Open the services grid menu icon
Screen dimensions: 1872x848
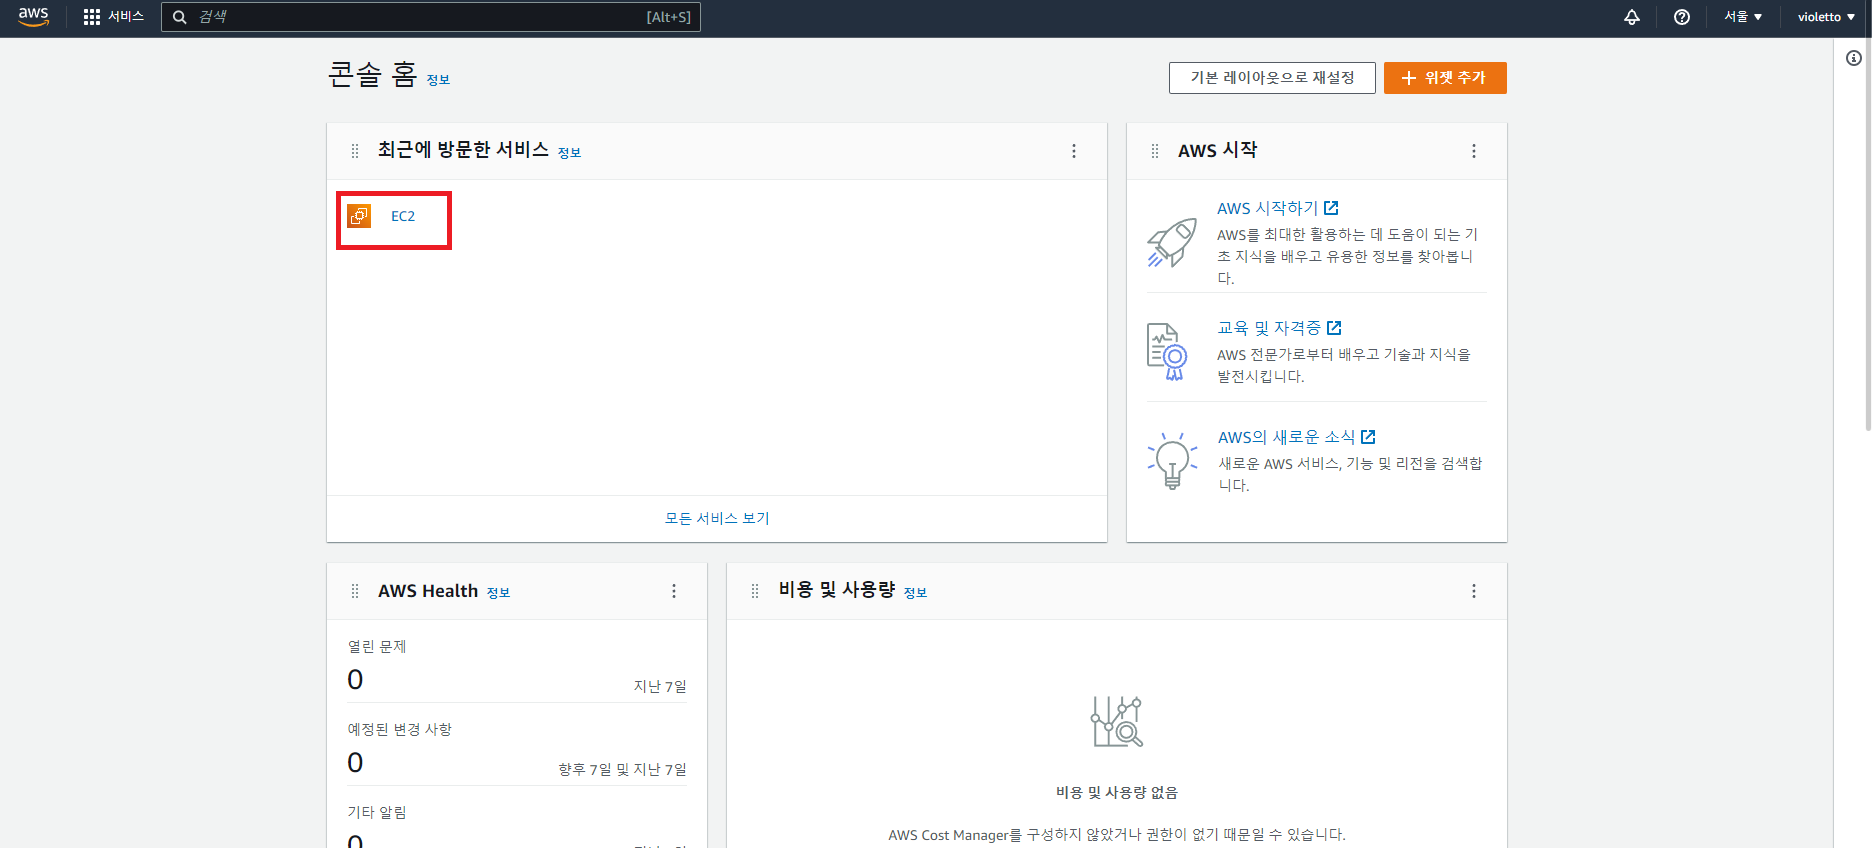click(92, 17)
